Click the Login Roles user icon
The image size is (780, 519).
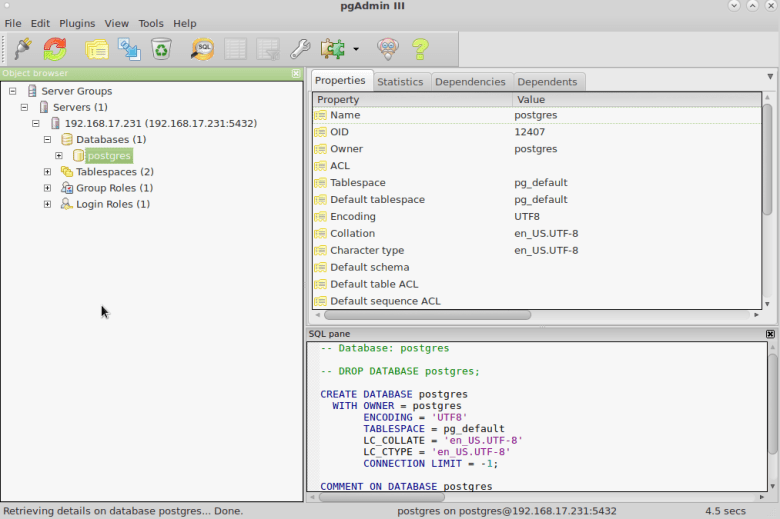[x=67, y=204]
